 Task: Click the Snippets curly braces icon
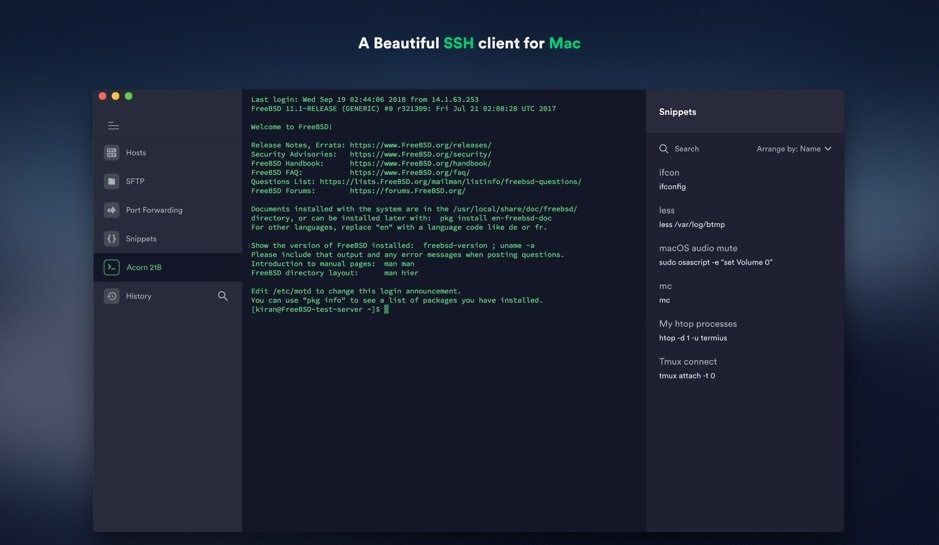click(112, 239)
